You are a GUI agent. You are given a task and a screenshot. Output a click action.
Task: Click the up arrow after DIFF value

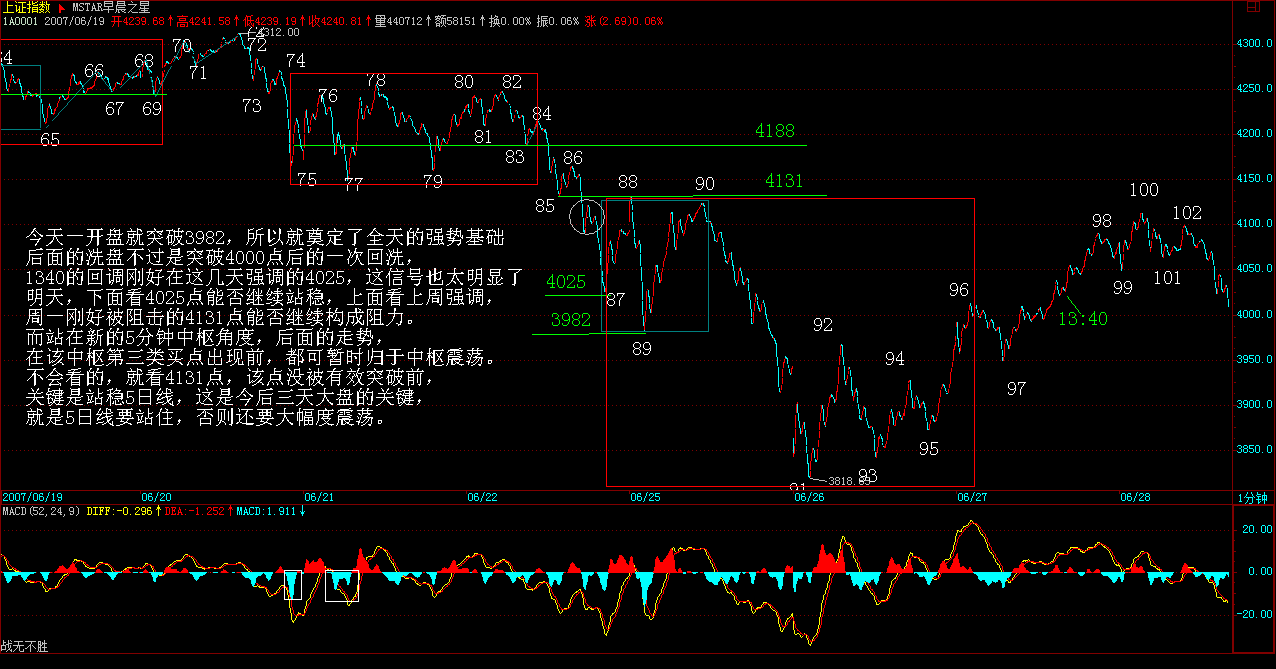coord(158,512)
